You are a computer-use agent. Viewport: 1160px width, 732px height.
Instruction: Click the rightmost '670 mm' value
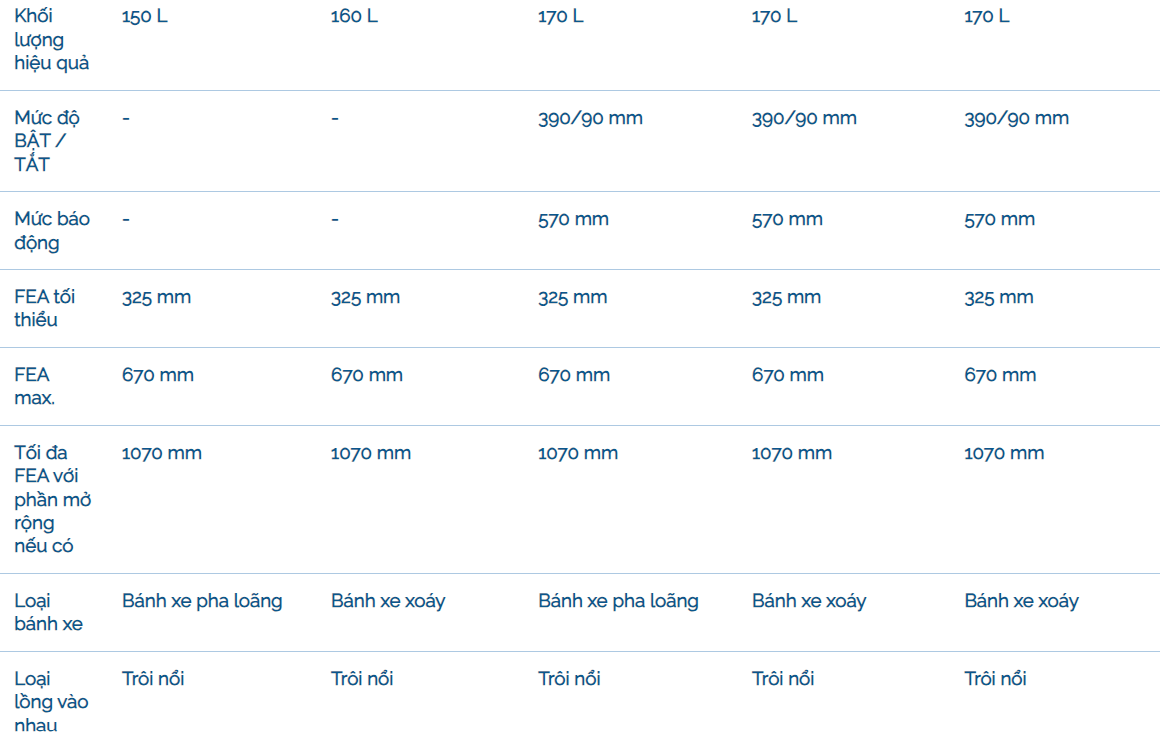pos(1000,375)
